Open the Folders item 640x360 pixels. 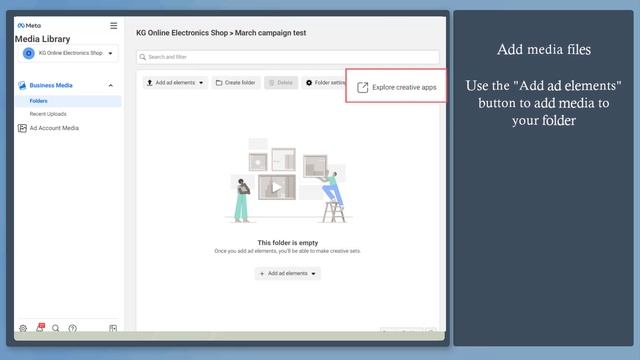point(68,101)
